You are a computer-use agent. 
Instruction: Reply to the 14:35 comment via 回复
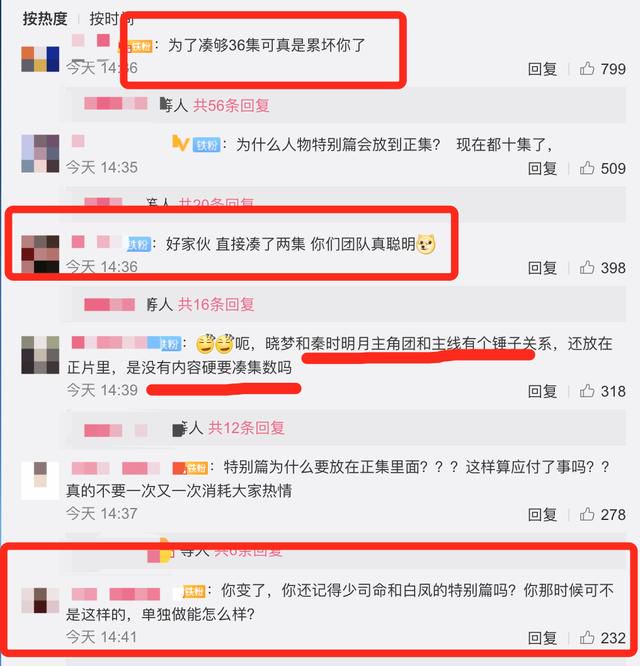coord(542,168)
